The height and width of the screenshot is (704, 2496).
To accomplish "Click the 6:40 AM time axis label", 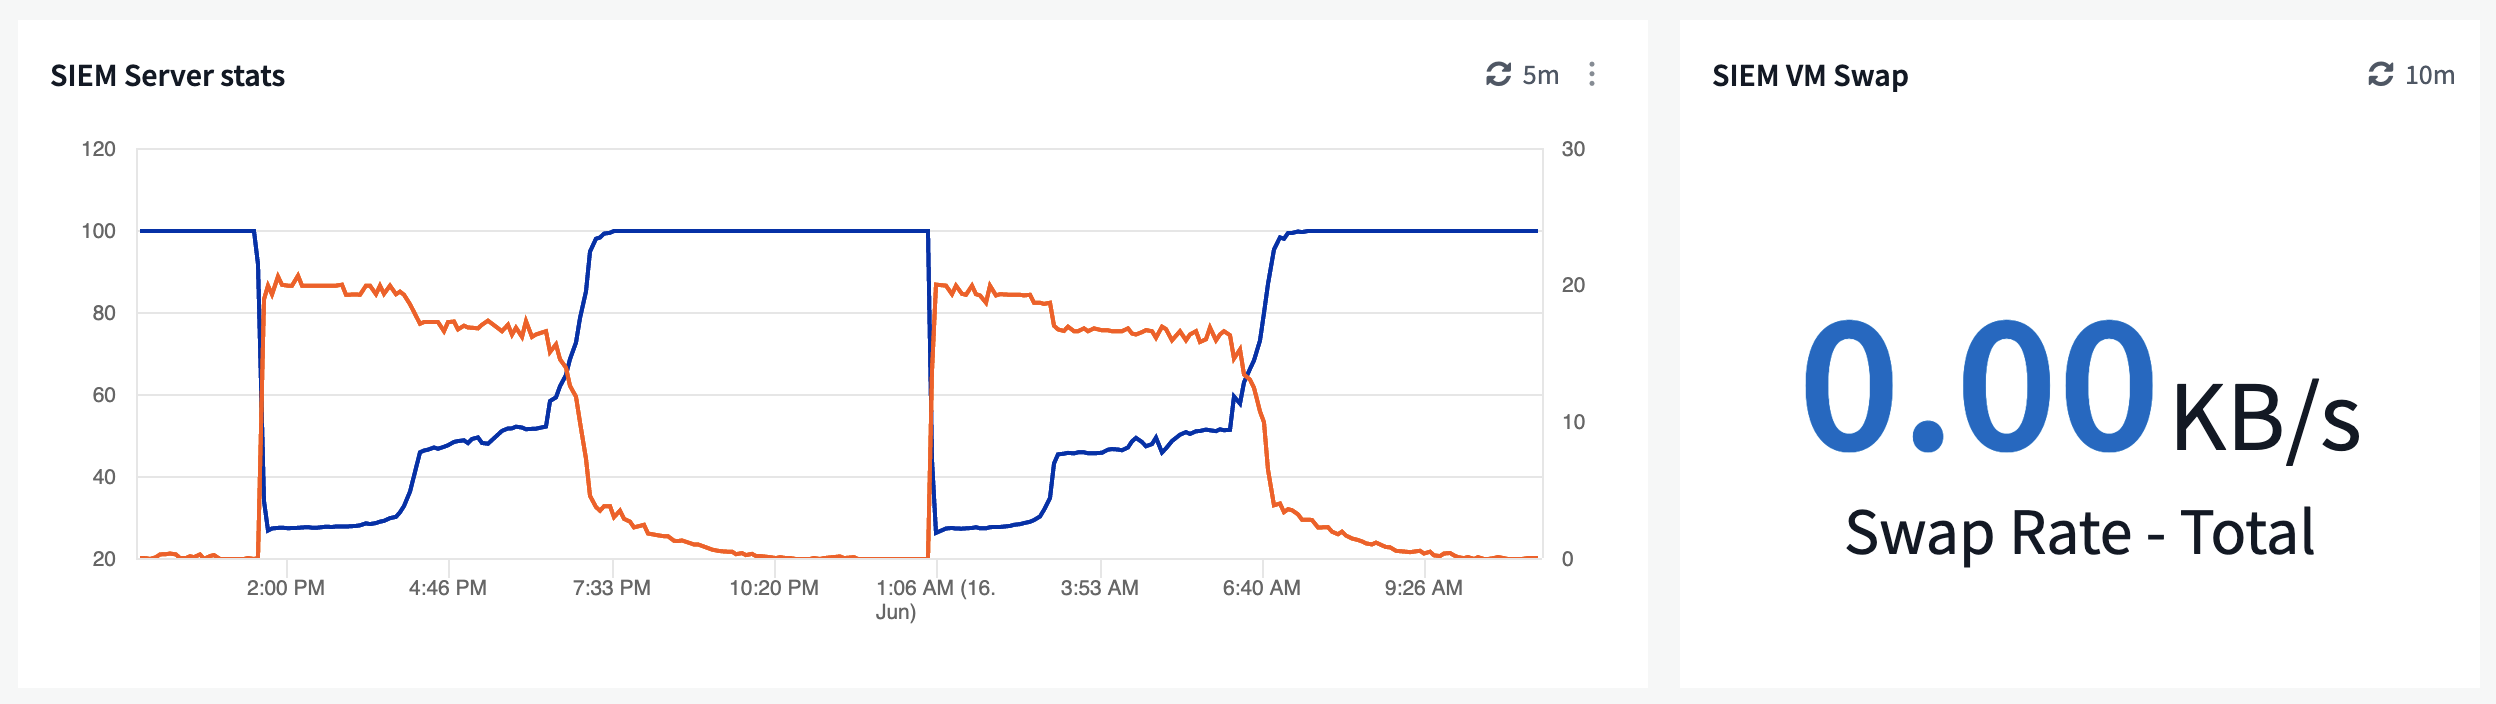I will (1262, 588).
